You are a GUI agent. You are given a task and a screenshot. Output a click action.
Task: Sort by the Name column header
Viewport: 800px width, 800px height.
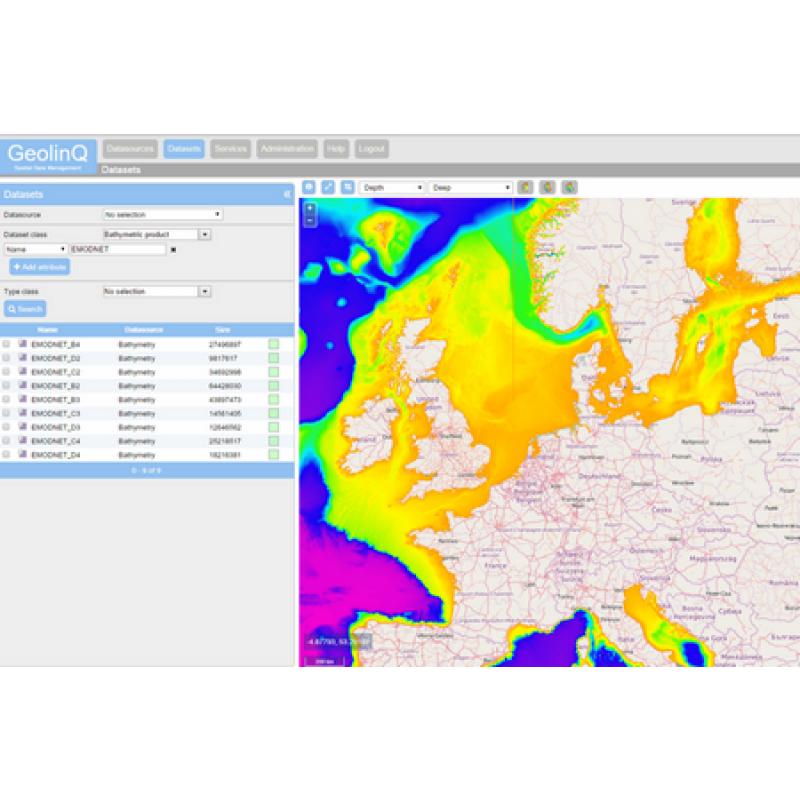(47, 330)
